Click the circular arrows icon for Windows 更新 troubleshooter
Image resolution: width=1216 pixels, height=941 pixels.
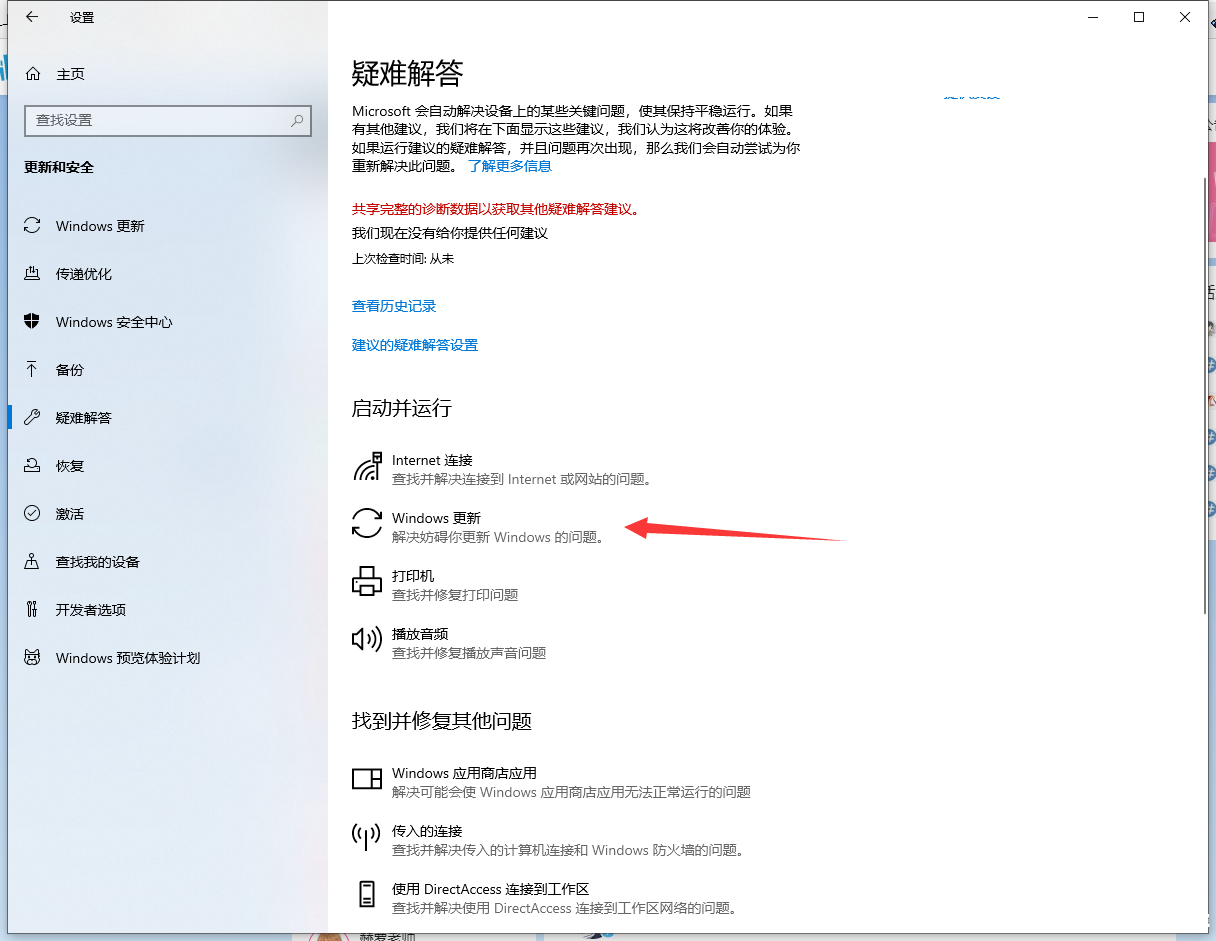367,523
